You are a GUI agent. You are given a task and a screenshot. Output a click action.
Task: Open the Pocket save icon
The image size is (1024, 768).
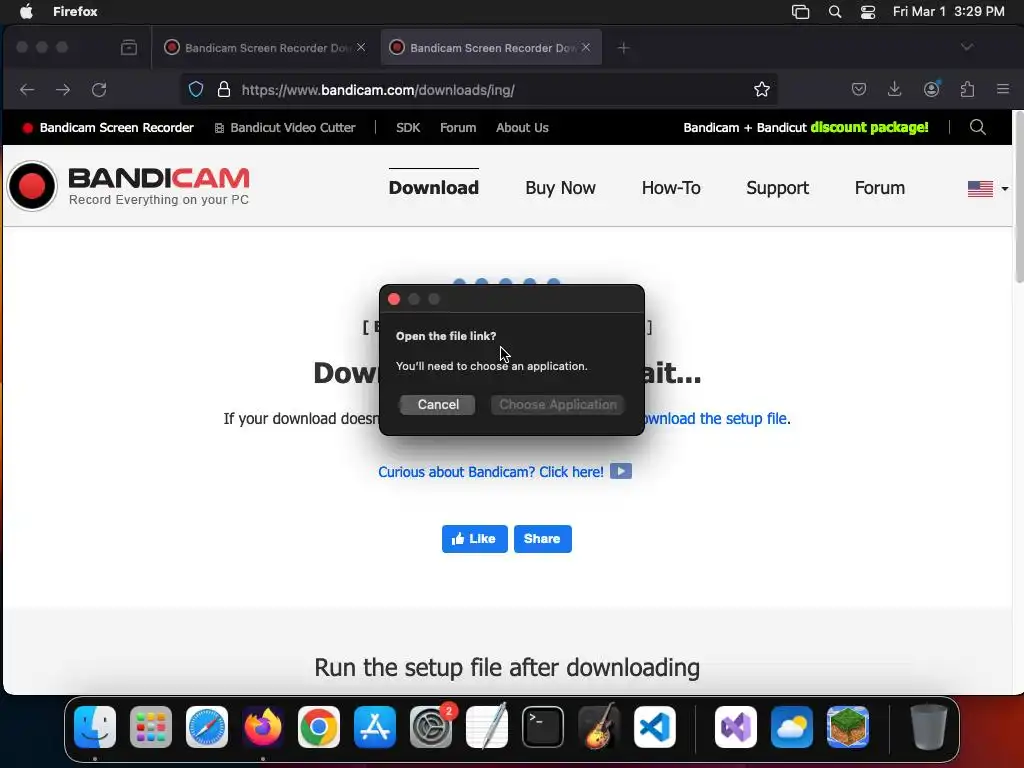[x=859, y=89]
